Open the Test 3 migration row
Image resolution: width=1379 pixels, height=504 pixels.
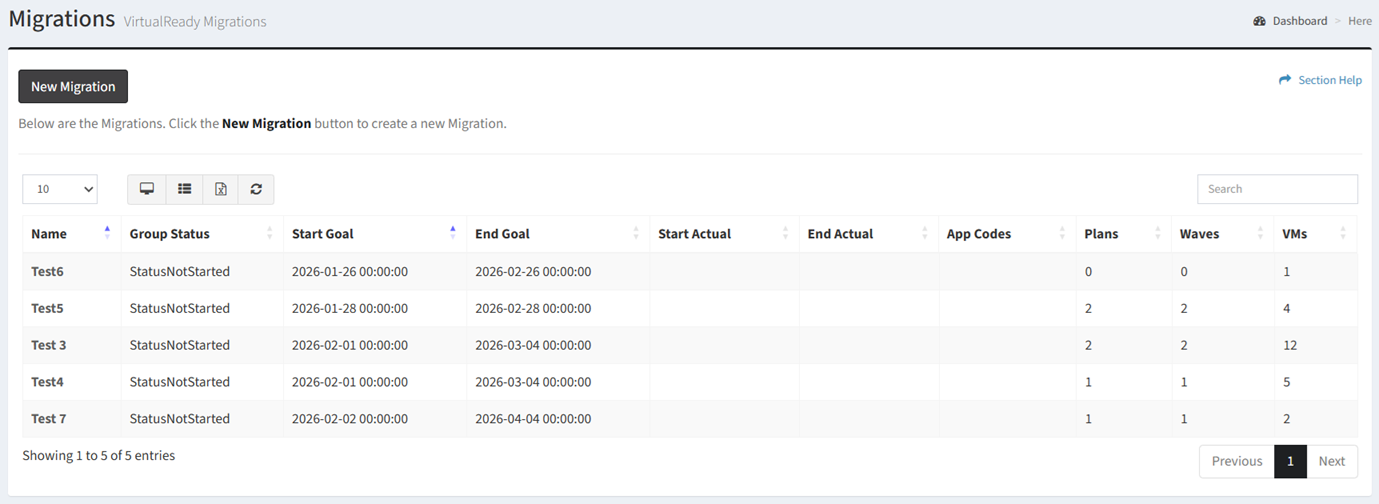tap(690, 345)
